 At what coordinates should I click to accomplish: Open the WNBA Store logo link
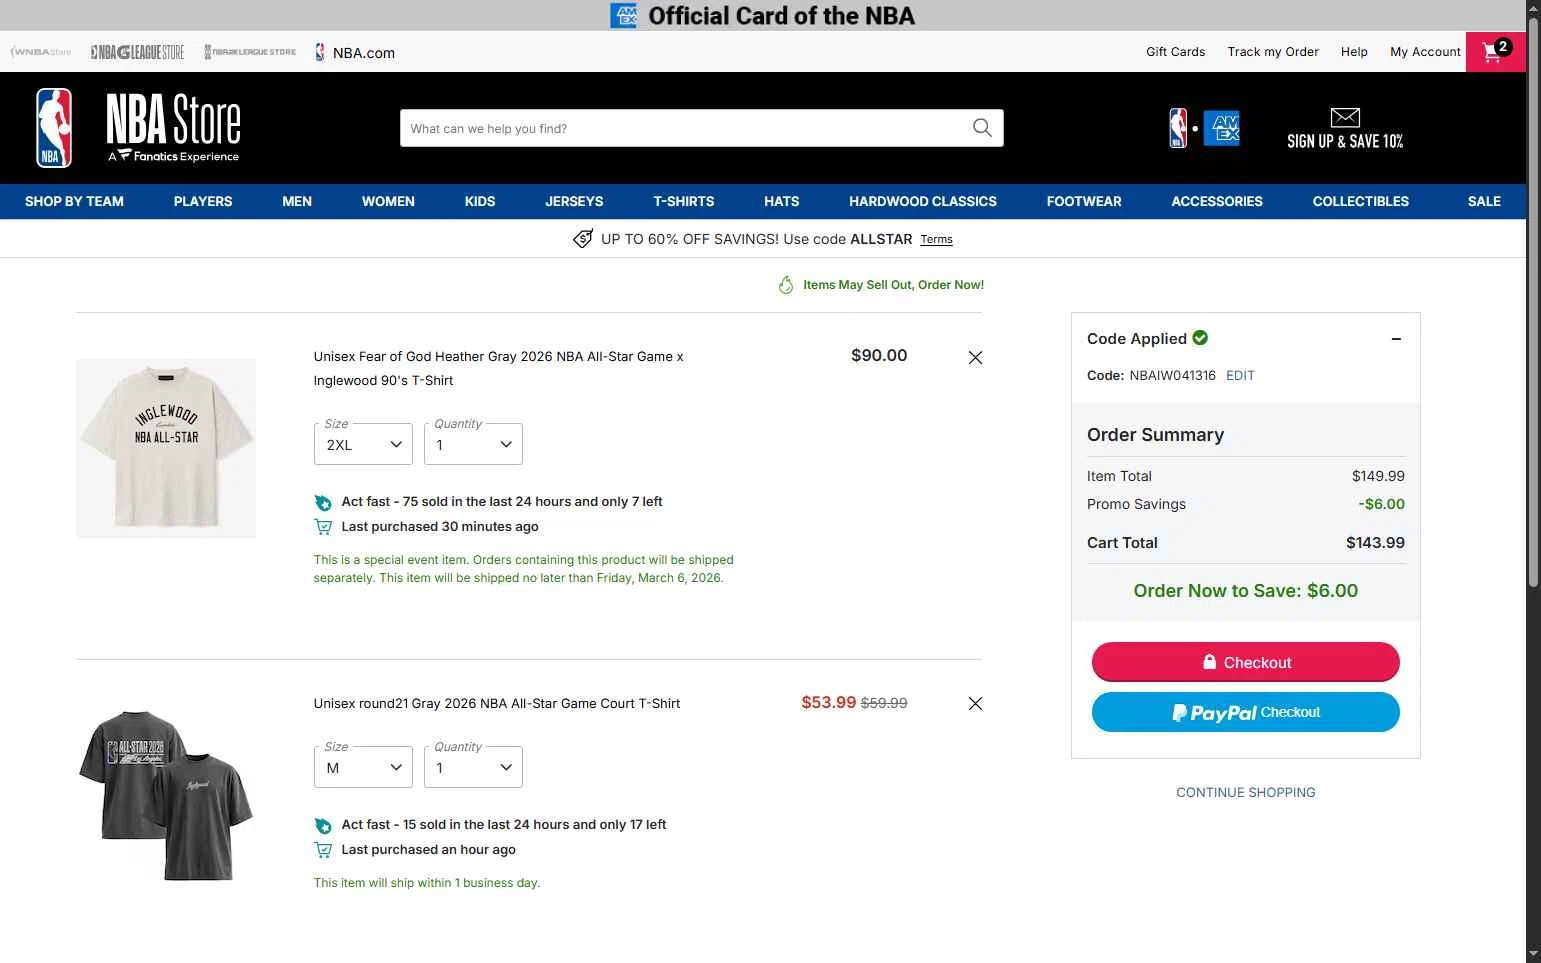[41, 52]
